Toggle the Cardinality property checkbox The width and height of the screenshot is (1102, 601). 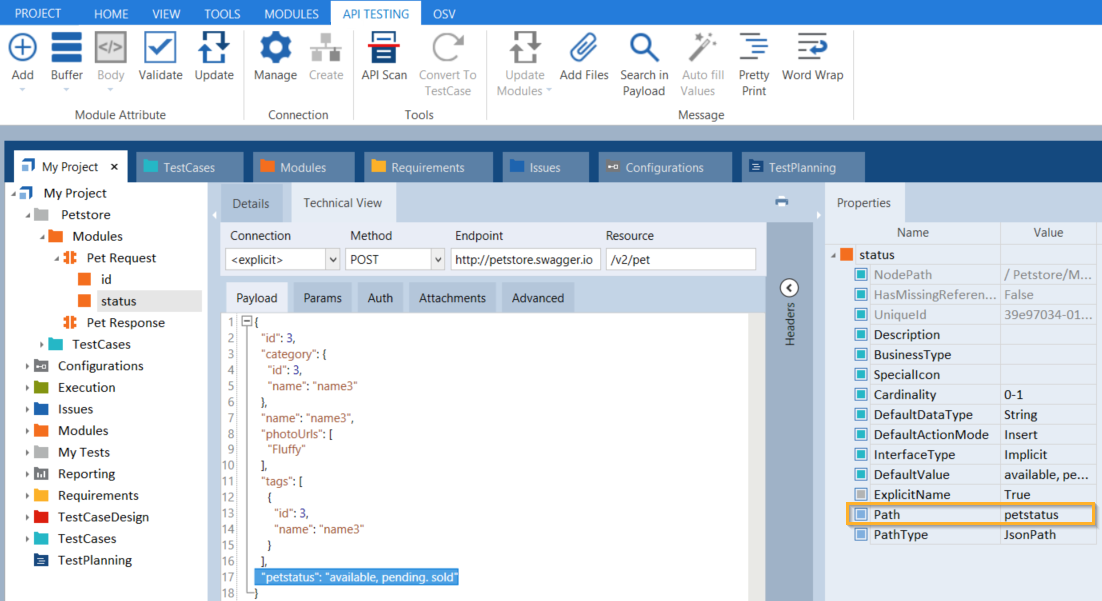point(861,395)
